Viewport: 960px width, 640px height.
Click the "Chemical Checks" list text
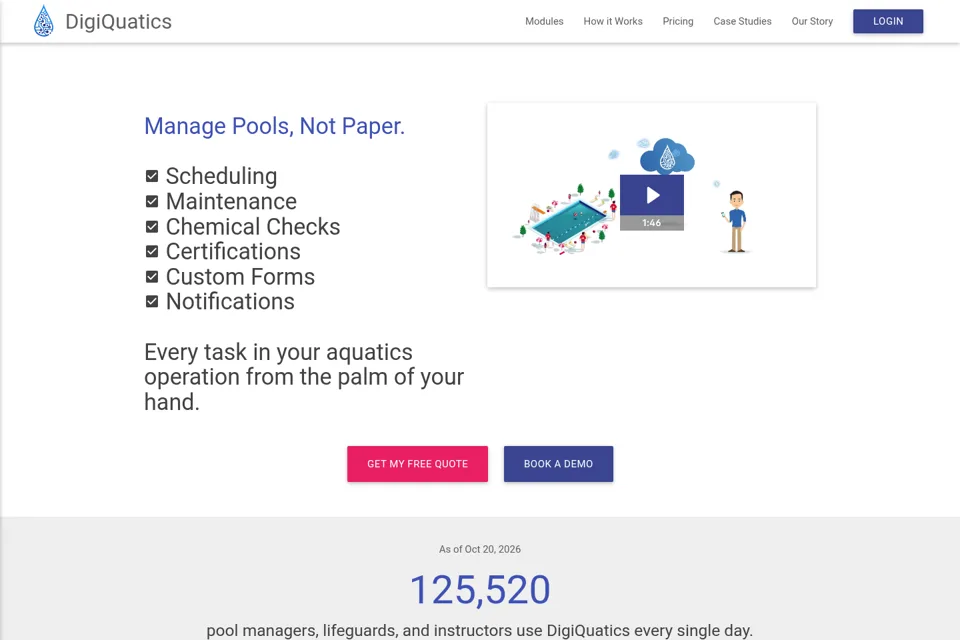pos(253,227)
